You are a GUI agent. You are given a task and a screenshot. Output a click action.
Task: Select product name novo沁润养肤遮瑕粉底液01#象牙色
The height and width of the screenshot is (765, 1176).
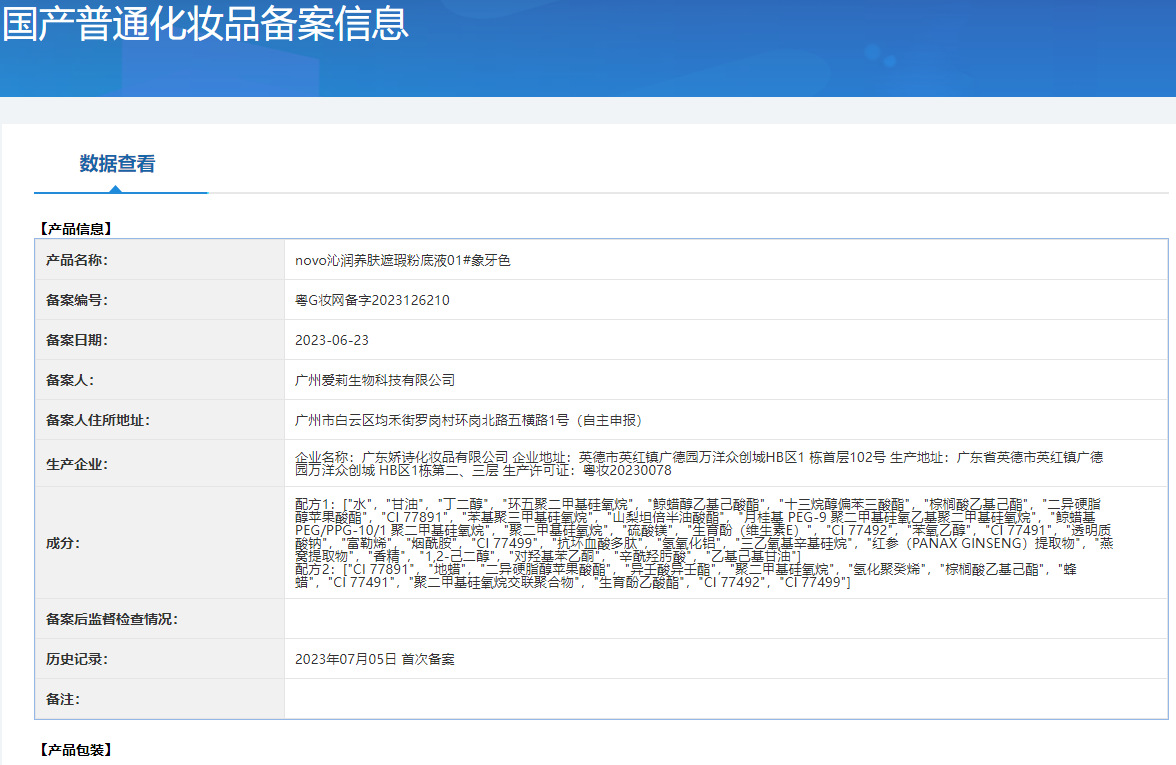(403, 260)
